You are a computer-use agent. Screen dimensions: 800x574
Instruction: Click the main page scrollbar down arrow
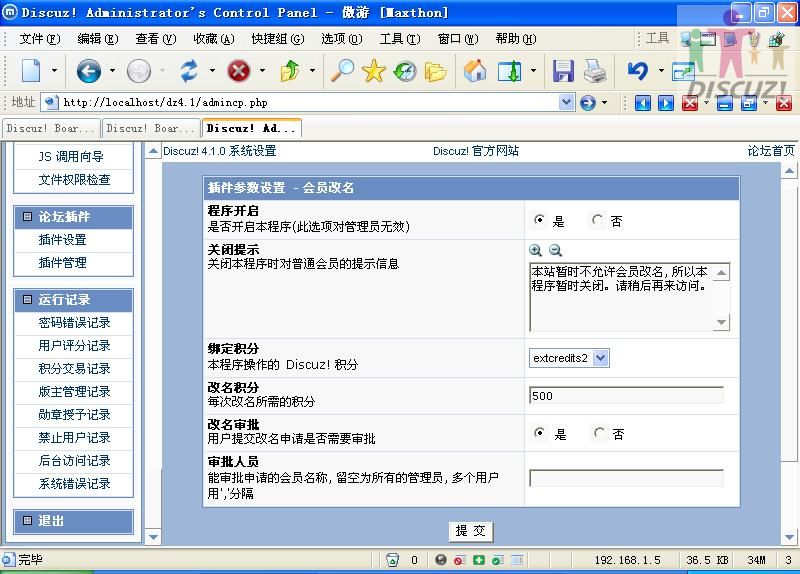click(x=789, y=537)
